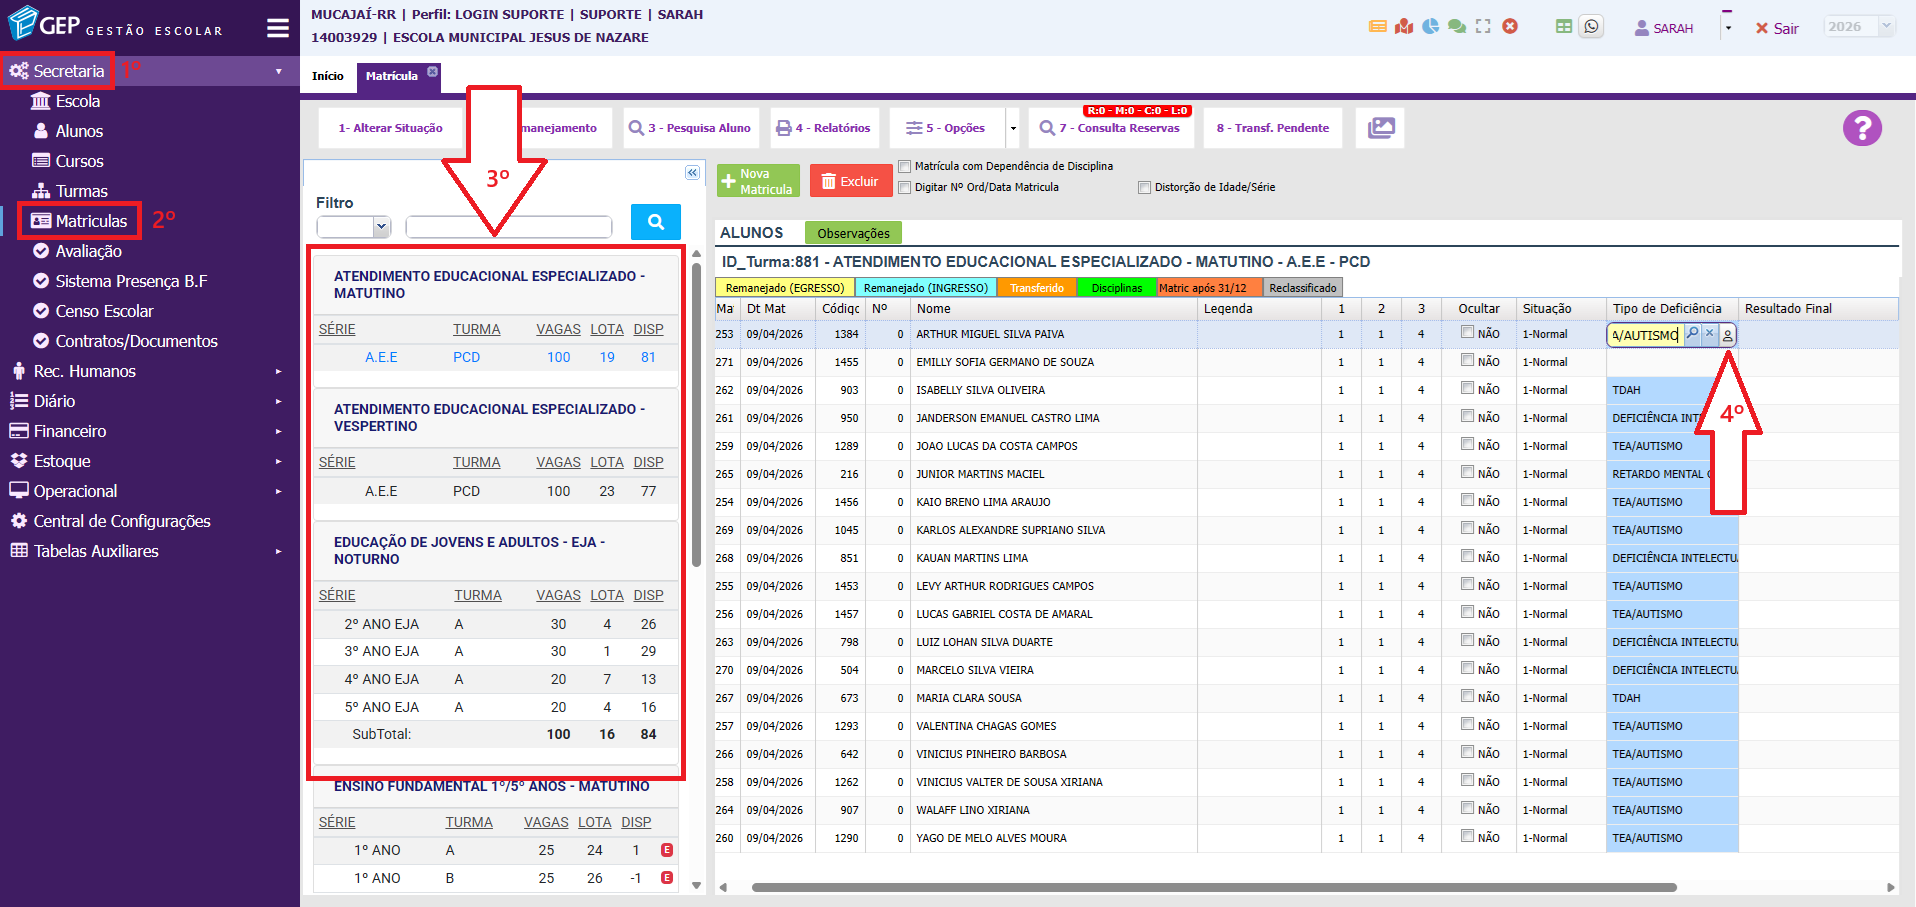Screen dimensions: 1916x907
Task: Enable Matrícula com Dependência de Disciplina checkbox
Action: [x=905, y=167]
